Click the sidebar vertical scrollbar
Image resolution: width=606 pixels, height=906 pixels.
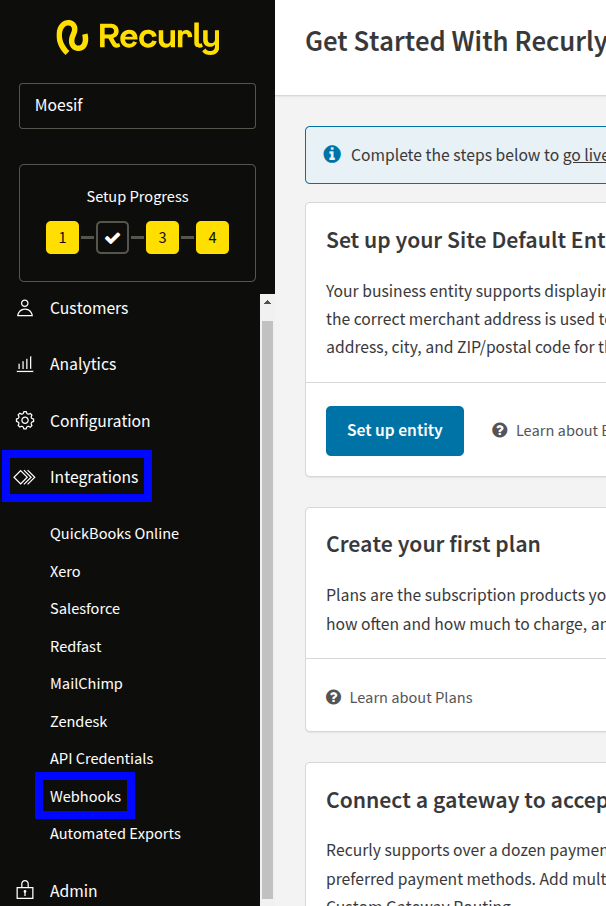pyautogui.click(x=266, y=600)
